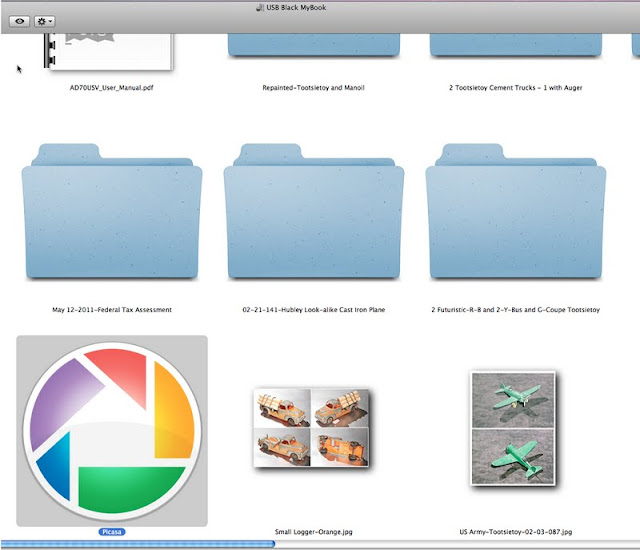The width and height of the screenshot is (640, 550).
Task: Click the Small Logger-Orange.jpg file name
Action: [x=313, y=532]
